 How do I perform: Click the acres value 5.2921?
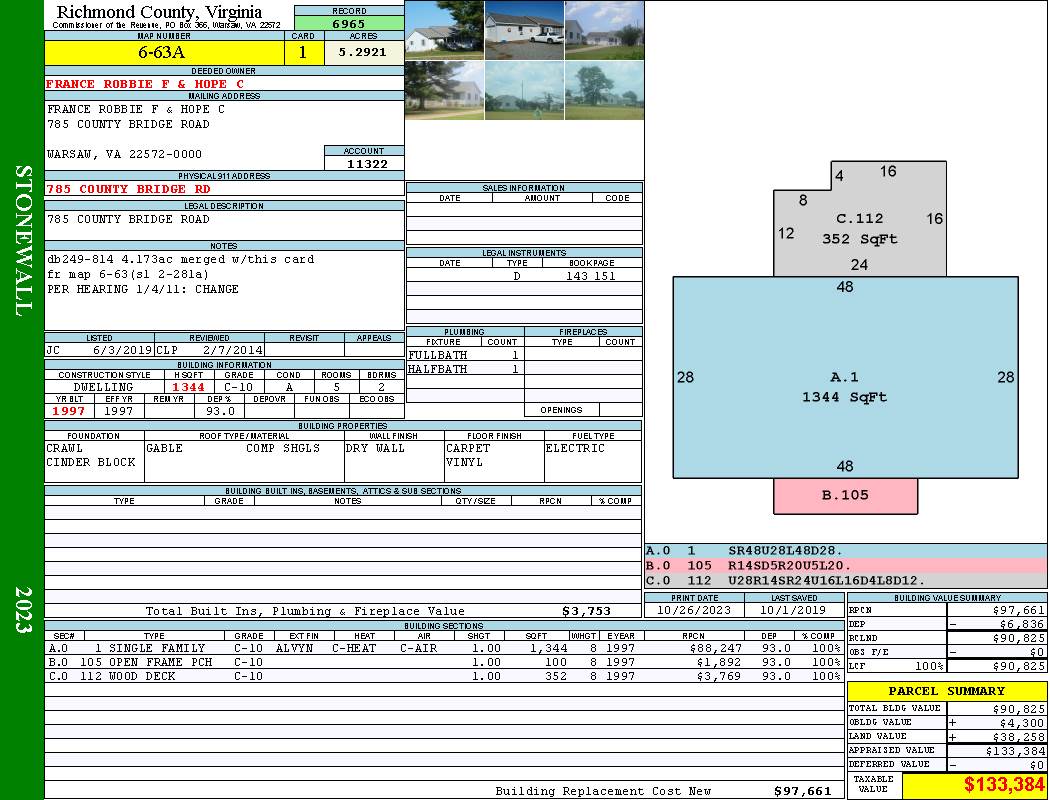[x=364, y=53]
